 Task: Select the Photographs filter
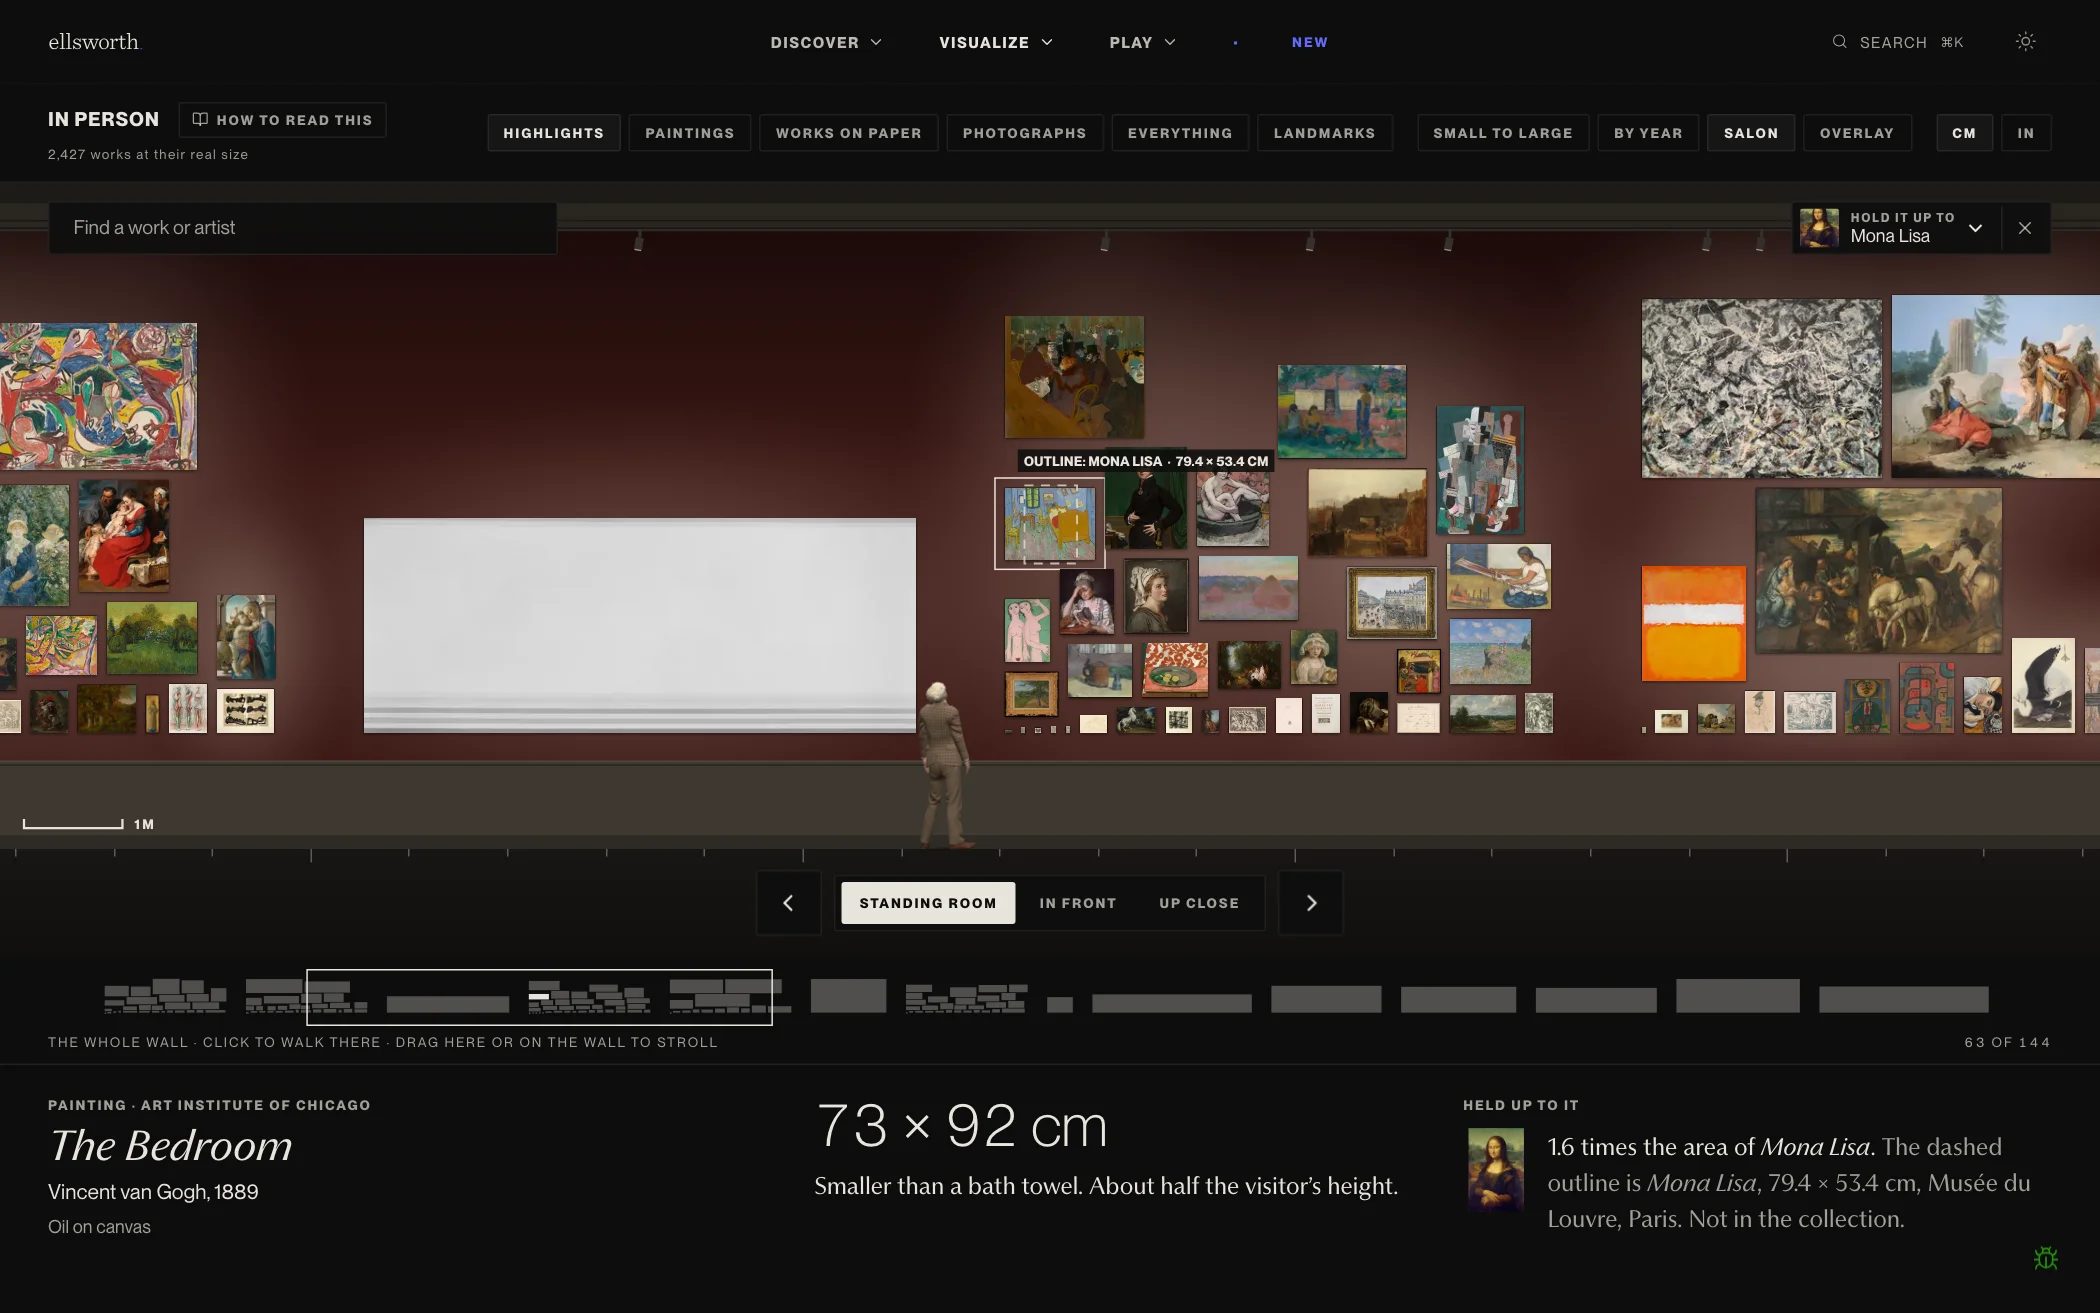point(1024,133)
